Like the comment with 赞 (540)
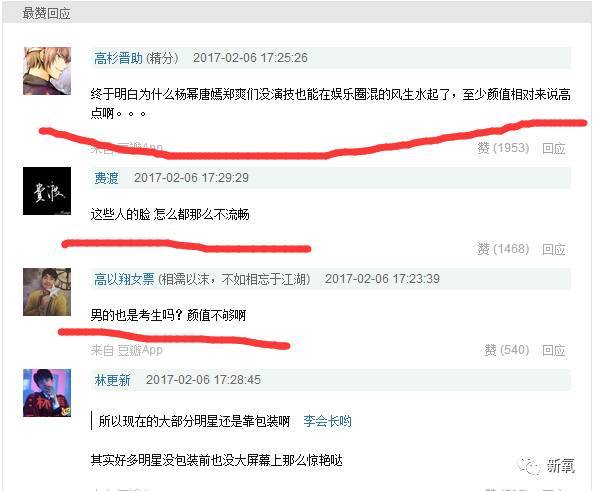Viewport: 593px width, 491px height. click(507, 350)
